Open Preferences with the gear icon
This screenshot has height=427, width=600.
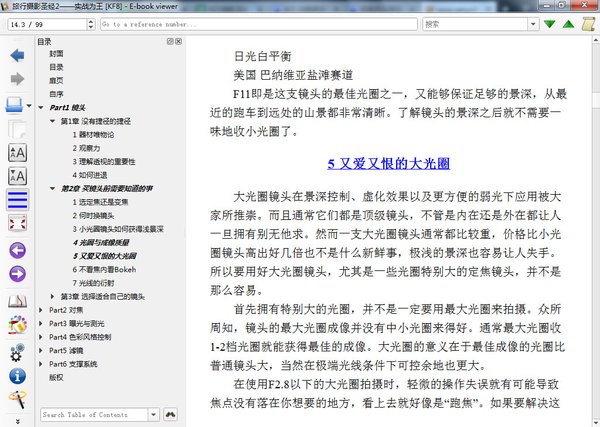click(17, 352)
